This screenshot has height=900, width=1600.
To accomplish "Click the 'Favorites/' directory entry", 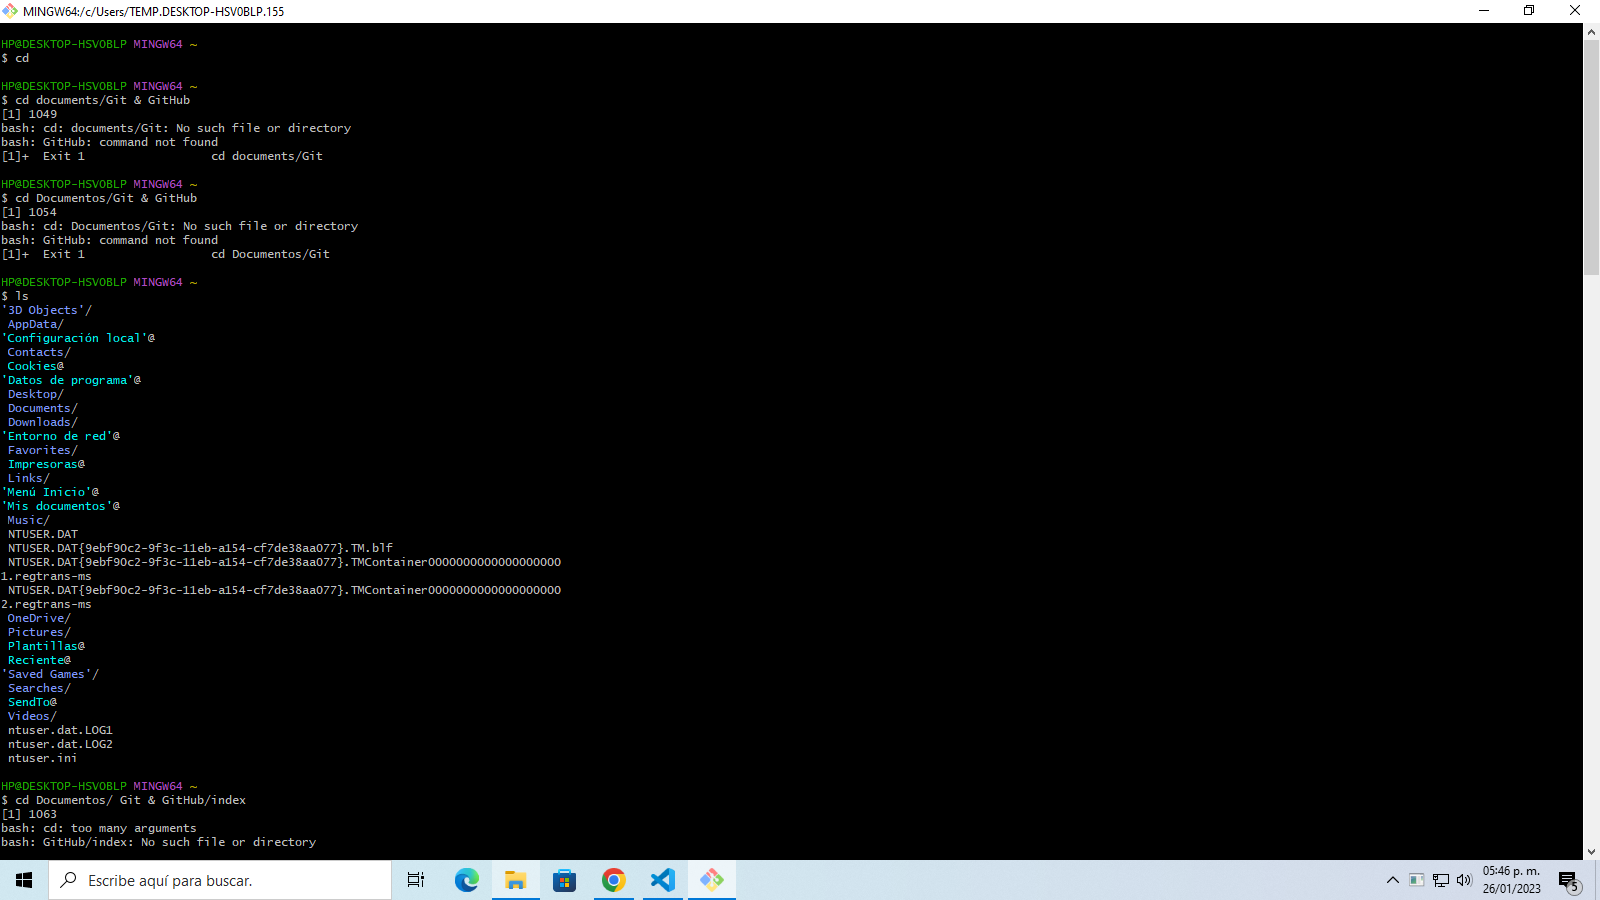I will click(x=42, y=450).
